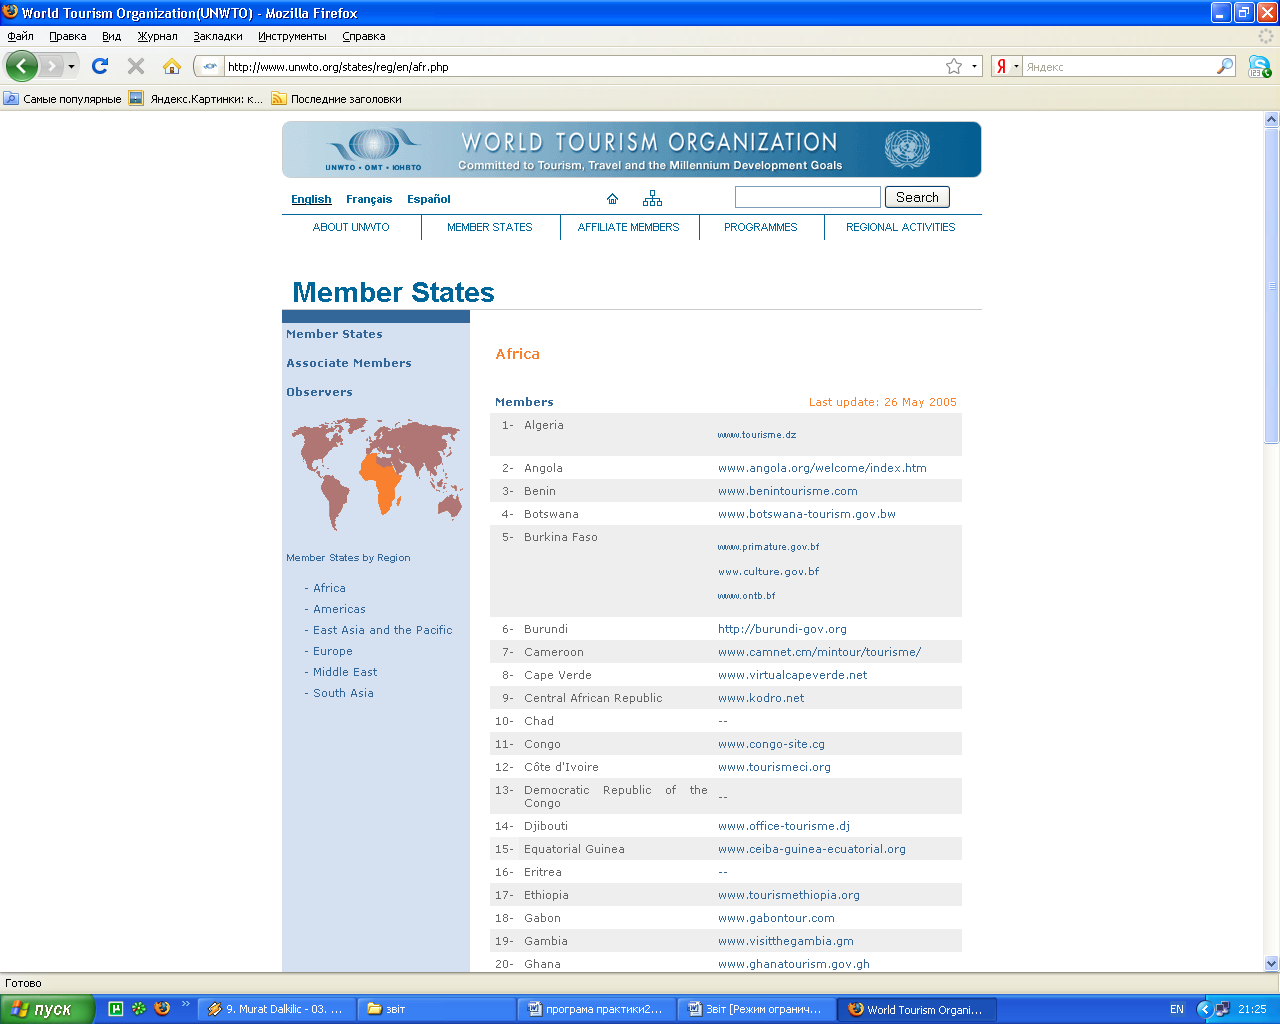Viewport: 1280px width, 1024px height.
Task: Open the Инструменты menu
Action: (292, 36)
